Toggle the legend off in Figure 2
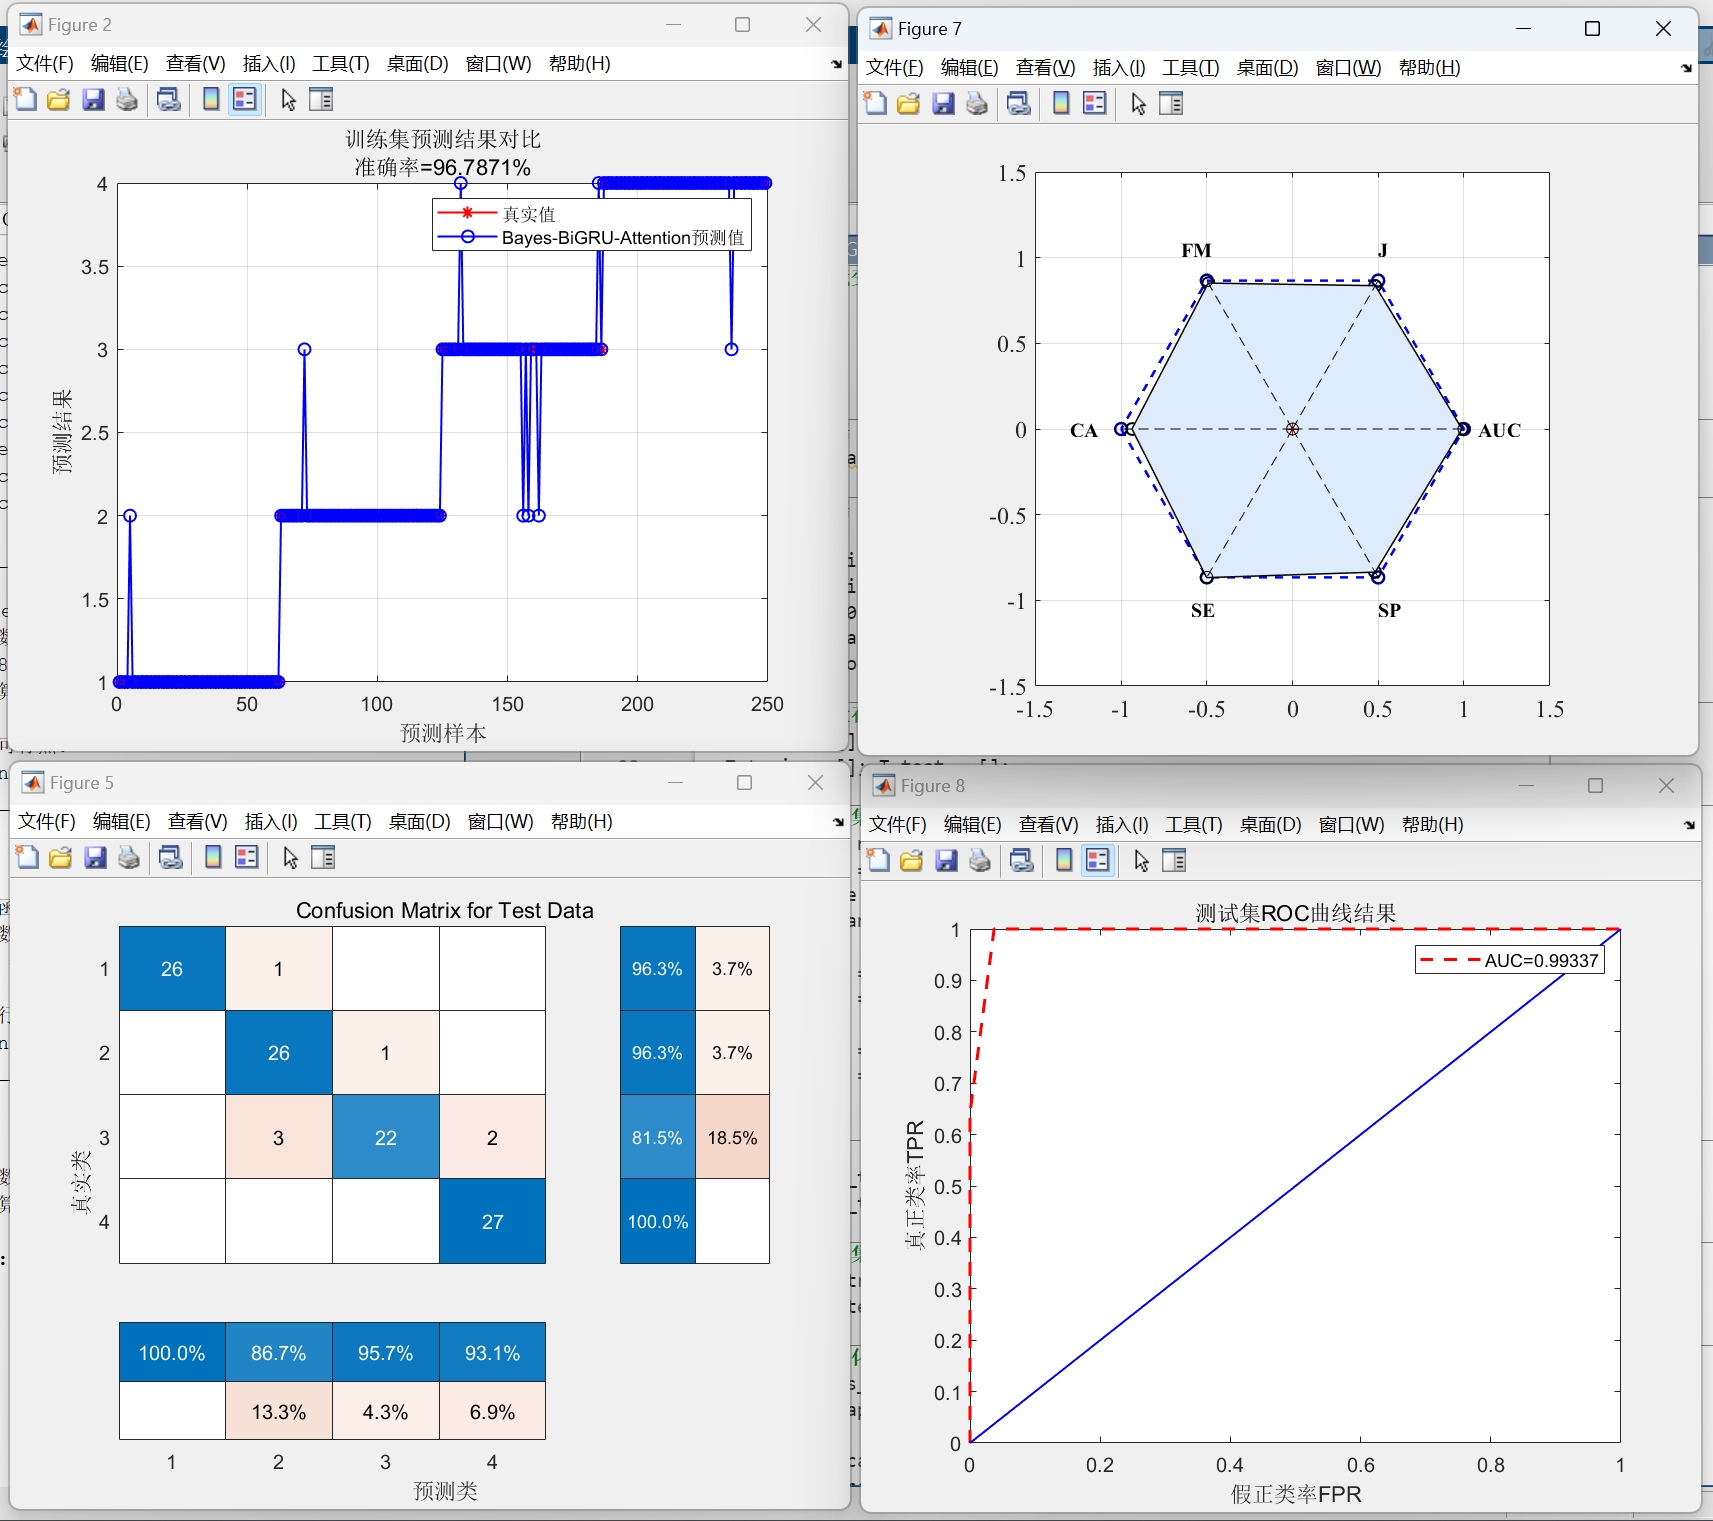This screenshot has height=1521, width=1713. pyautogui.click(x=244, y=99)
